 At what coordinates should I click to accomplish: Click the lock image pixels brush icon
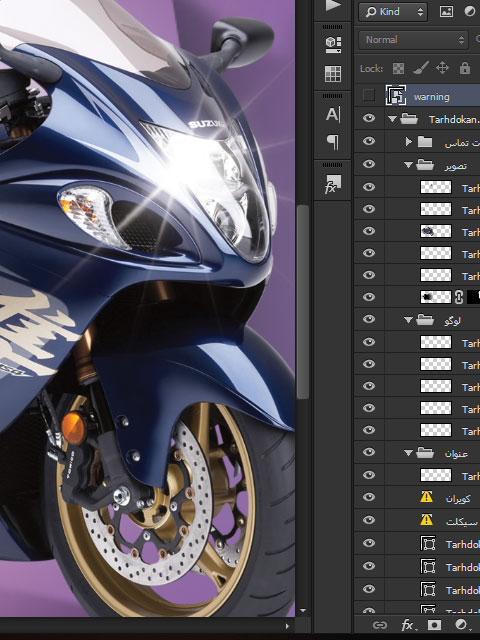(x=420, y=68)
